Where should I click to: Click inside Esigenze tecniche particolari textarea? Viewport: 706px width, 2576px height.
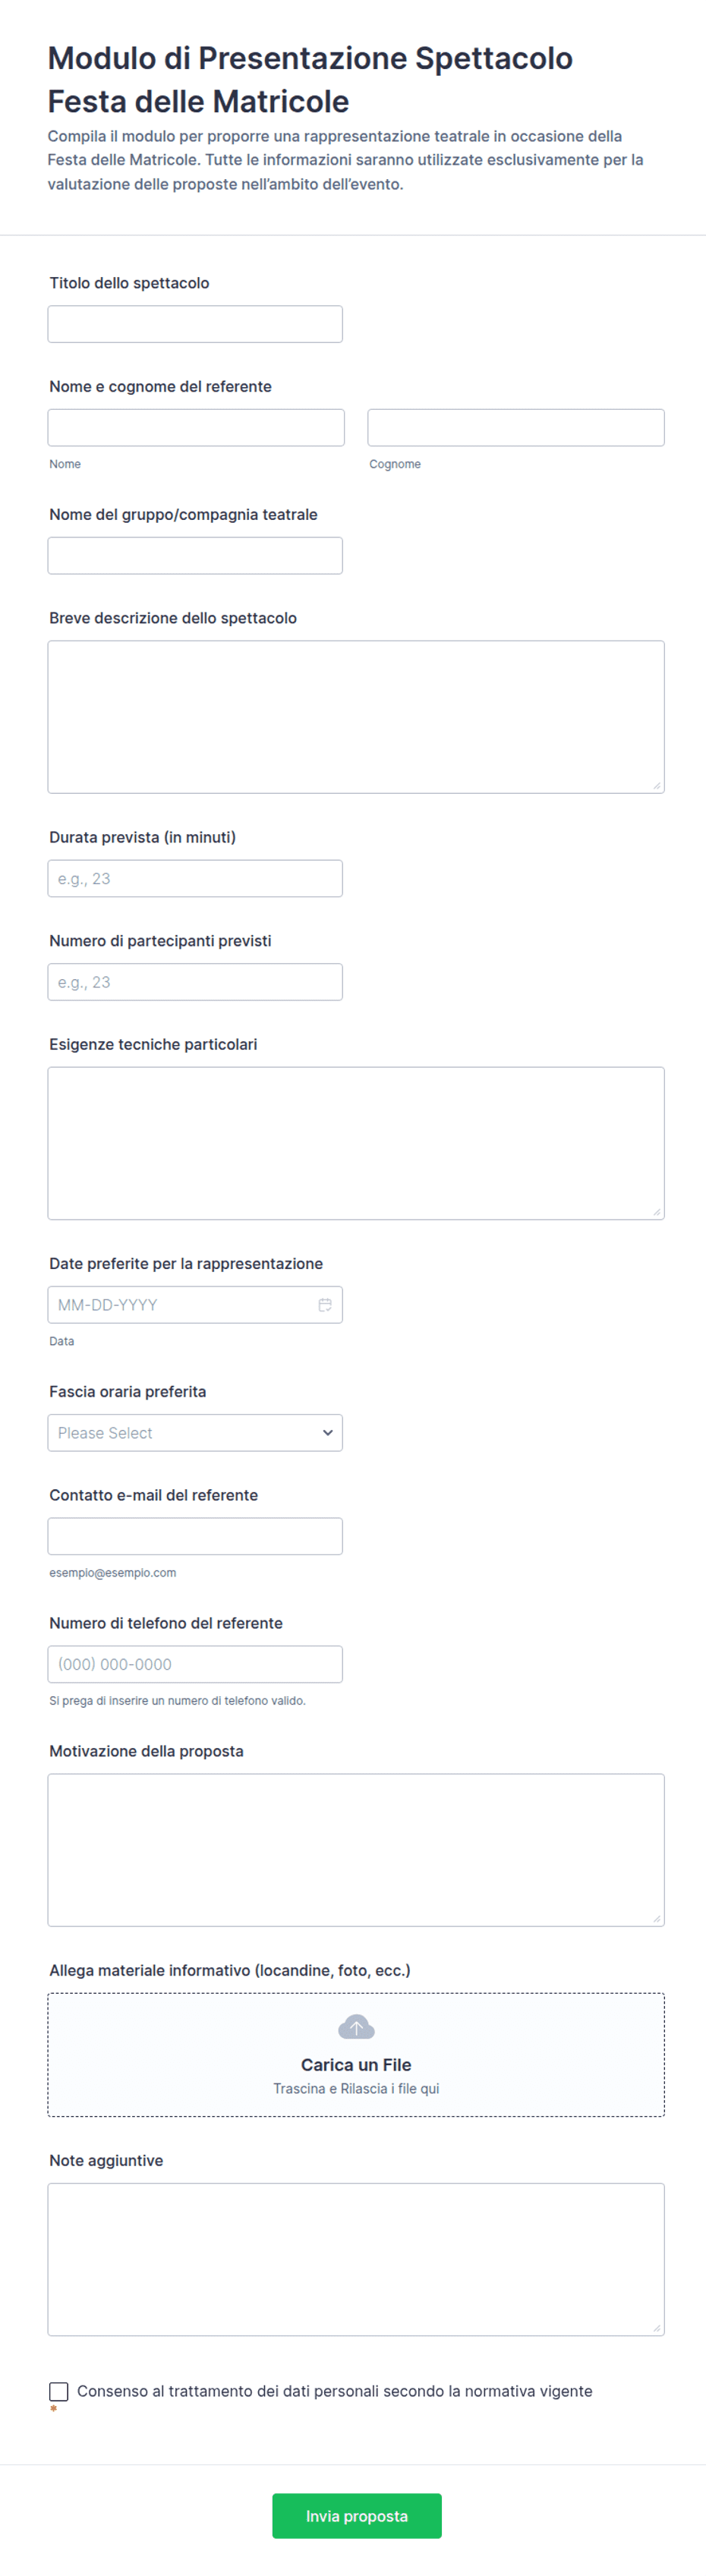pos(356,1143)
